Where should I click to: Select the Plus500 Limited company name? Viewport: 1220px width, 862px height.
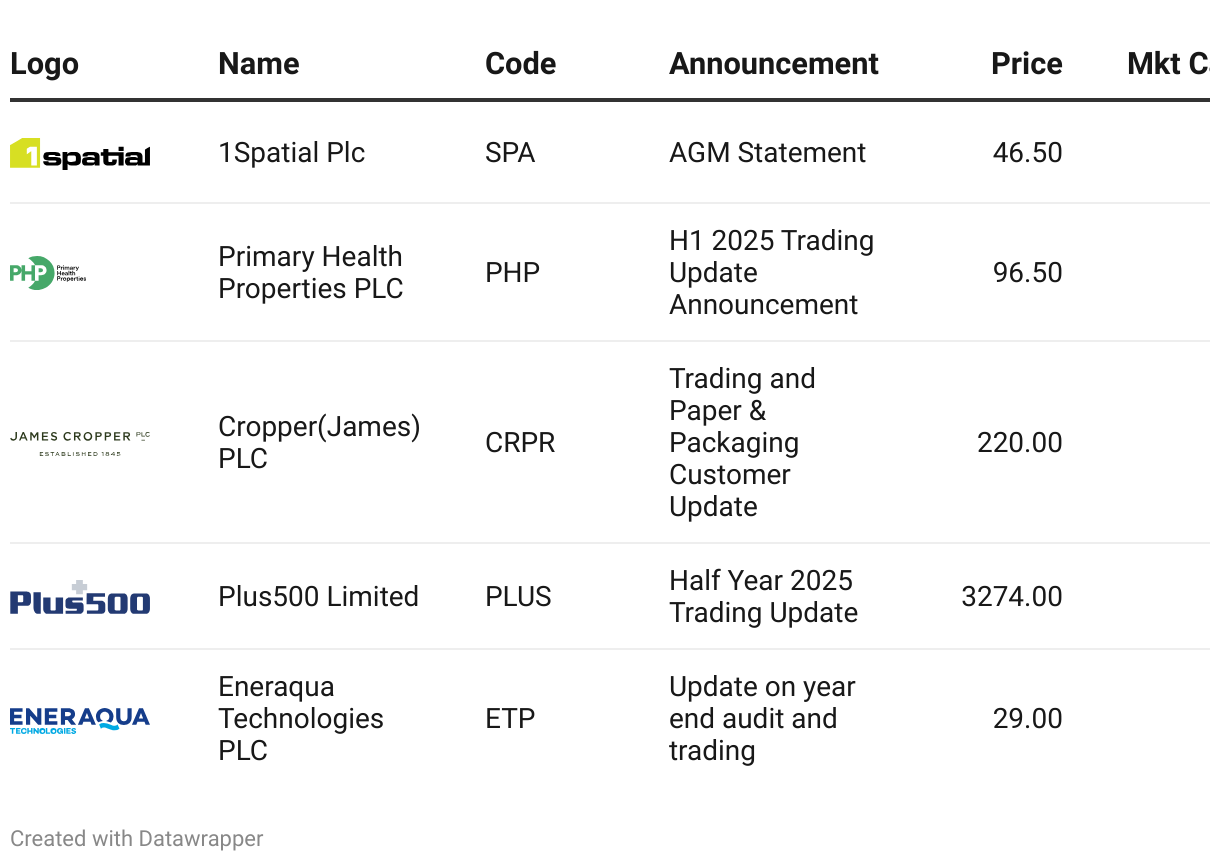coord(318,597)
